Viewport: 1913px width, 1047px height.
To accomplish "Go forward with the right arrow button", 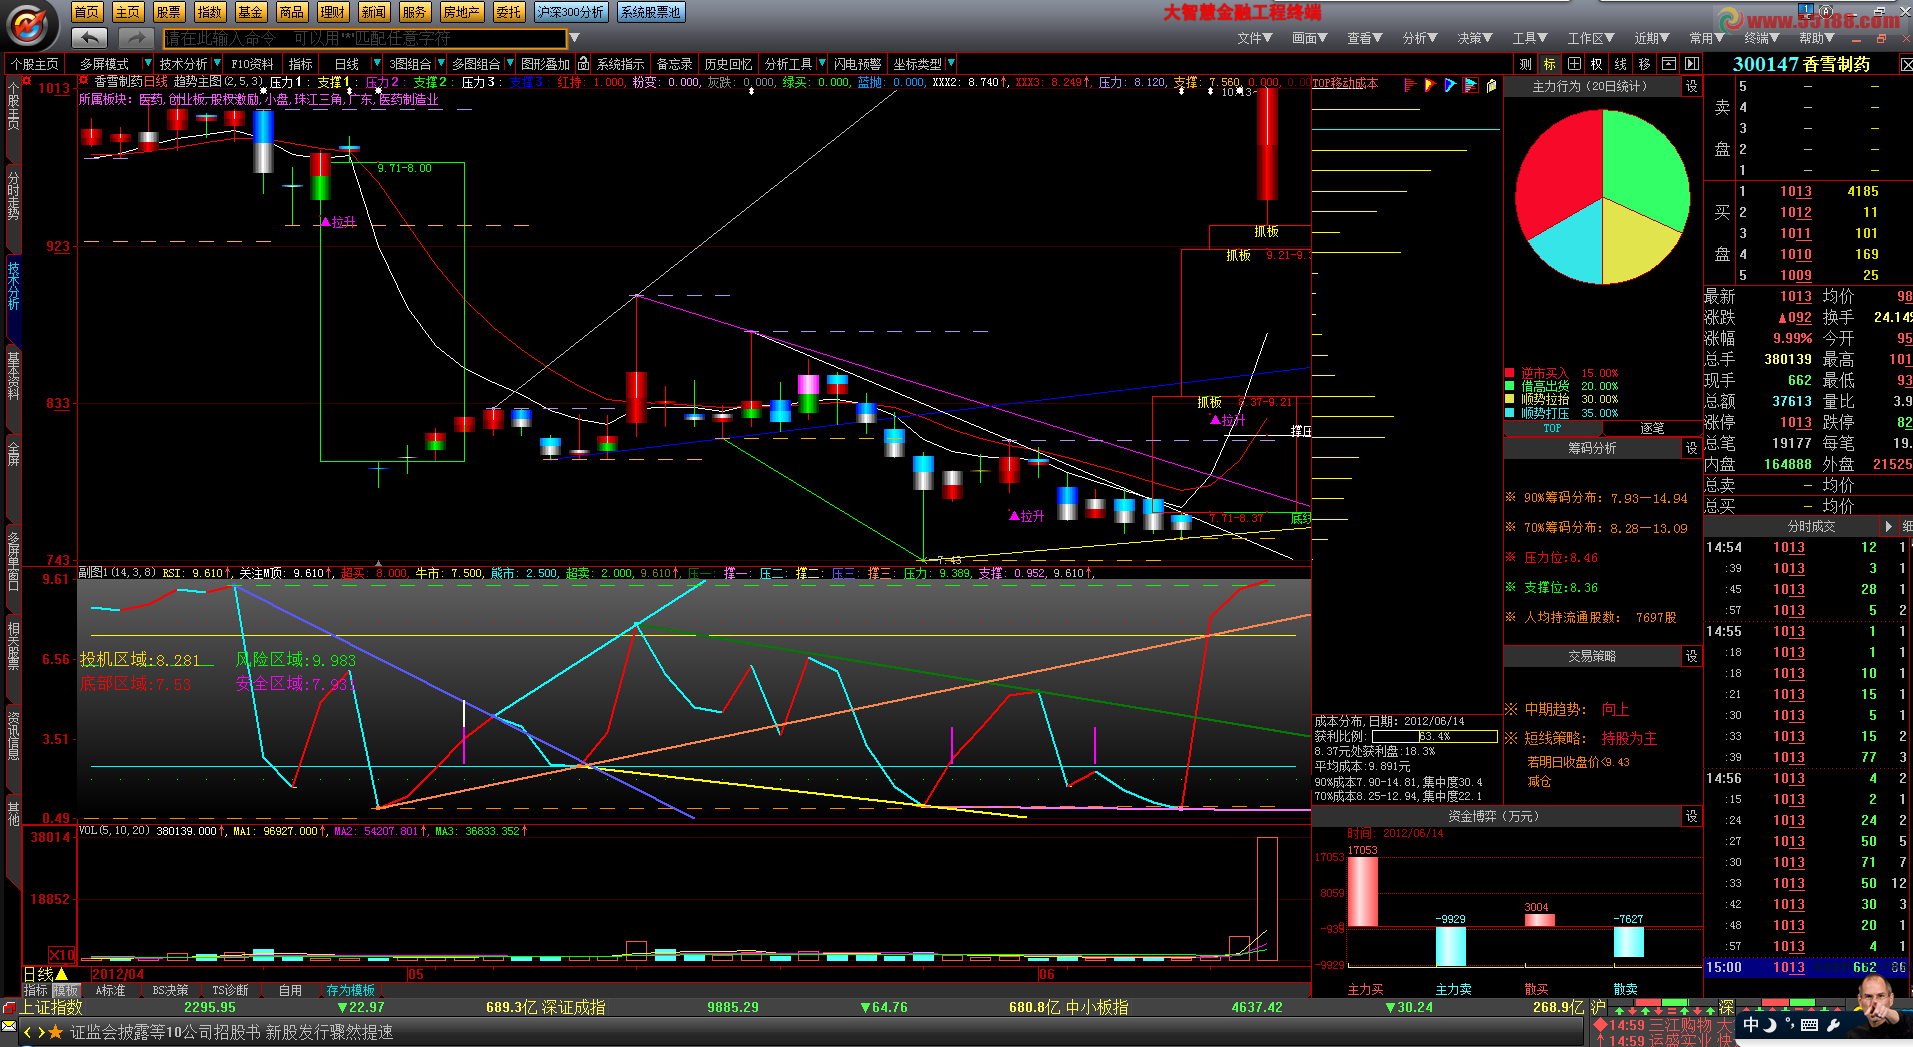I will [135, 38].
